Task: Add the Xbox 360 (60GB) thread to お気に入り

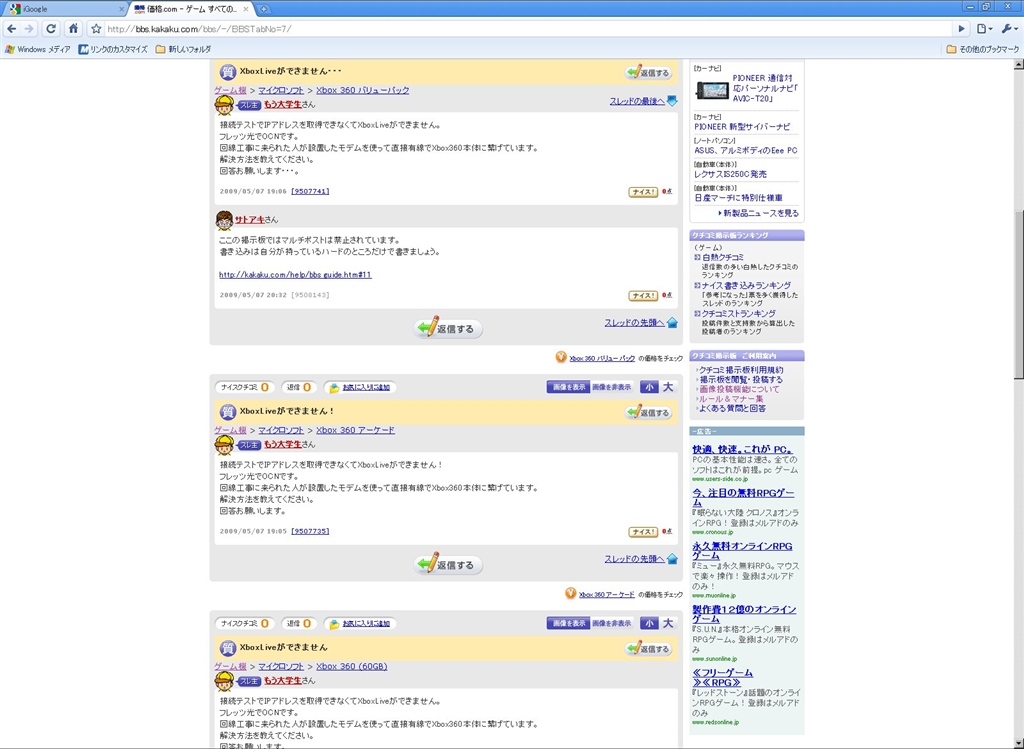Action: point(360,624)
